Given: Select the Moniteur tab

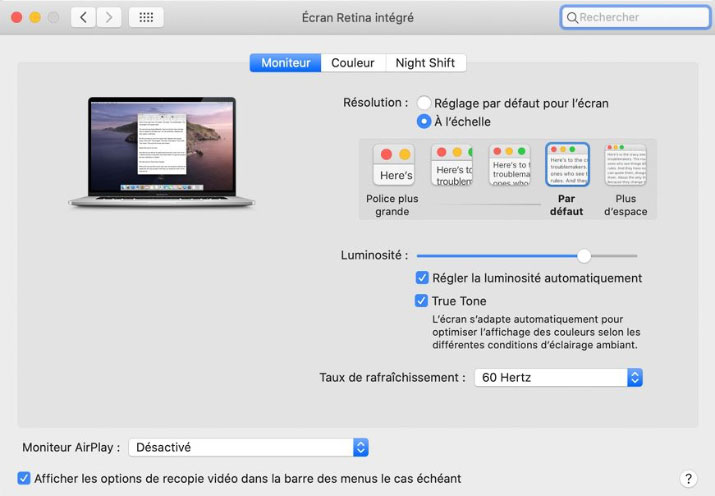Looking at the screenshot, I should click(285, 63).
